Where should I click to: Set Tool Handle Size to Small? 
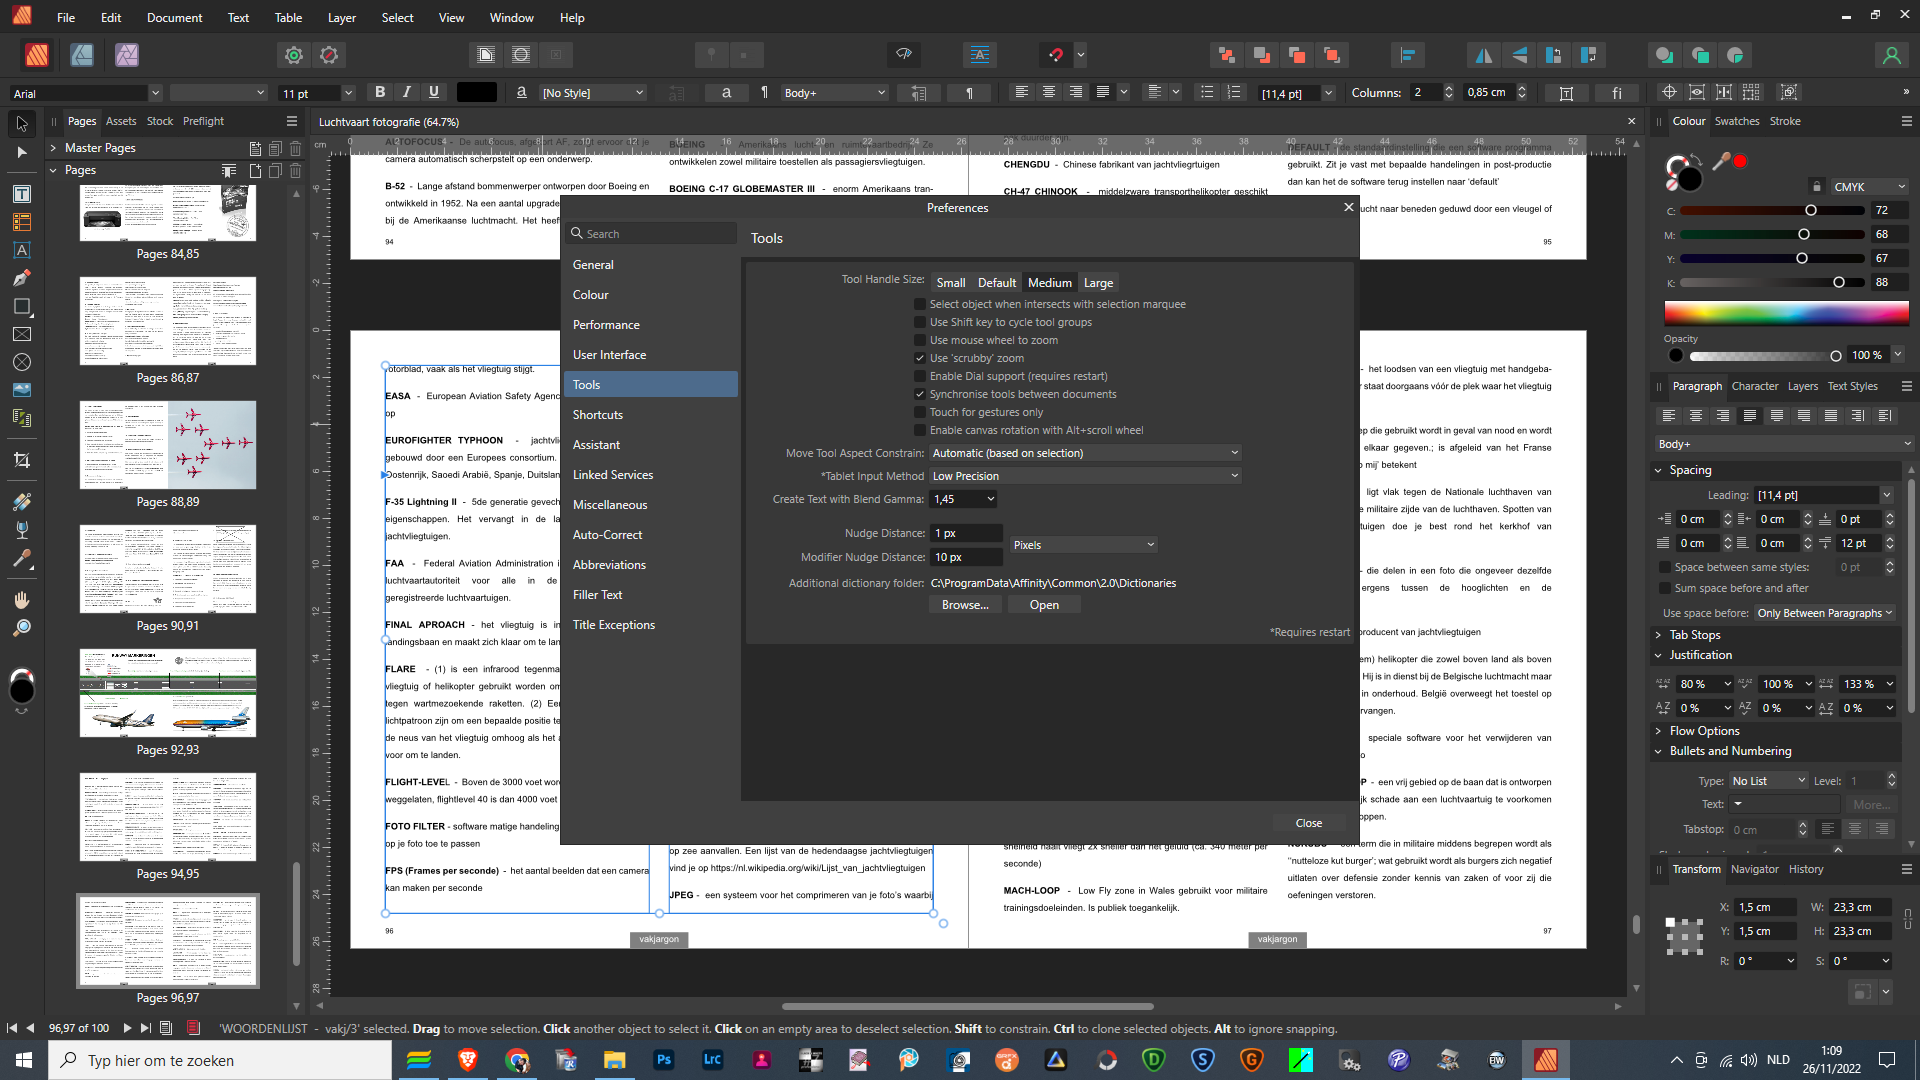click(x=951, y=283)
